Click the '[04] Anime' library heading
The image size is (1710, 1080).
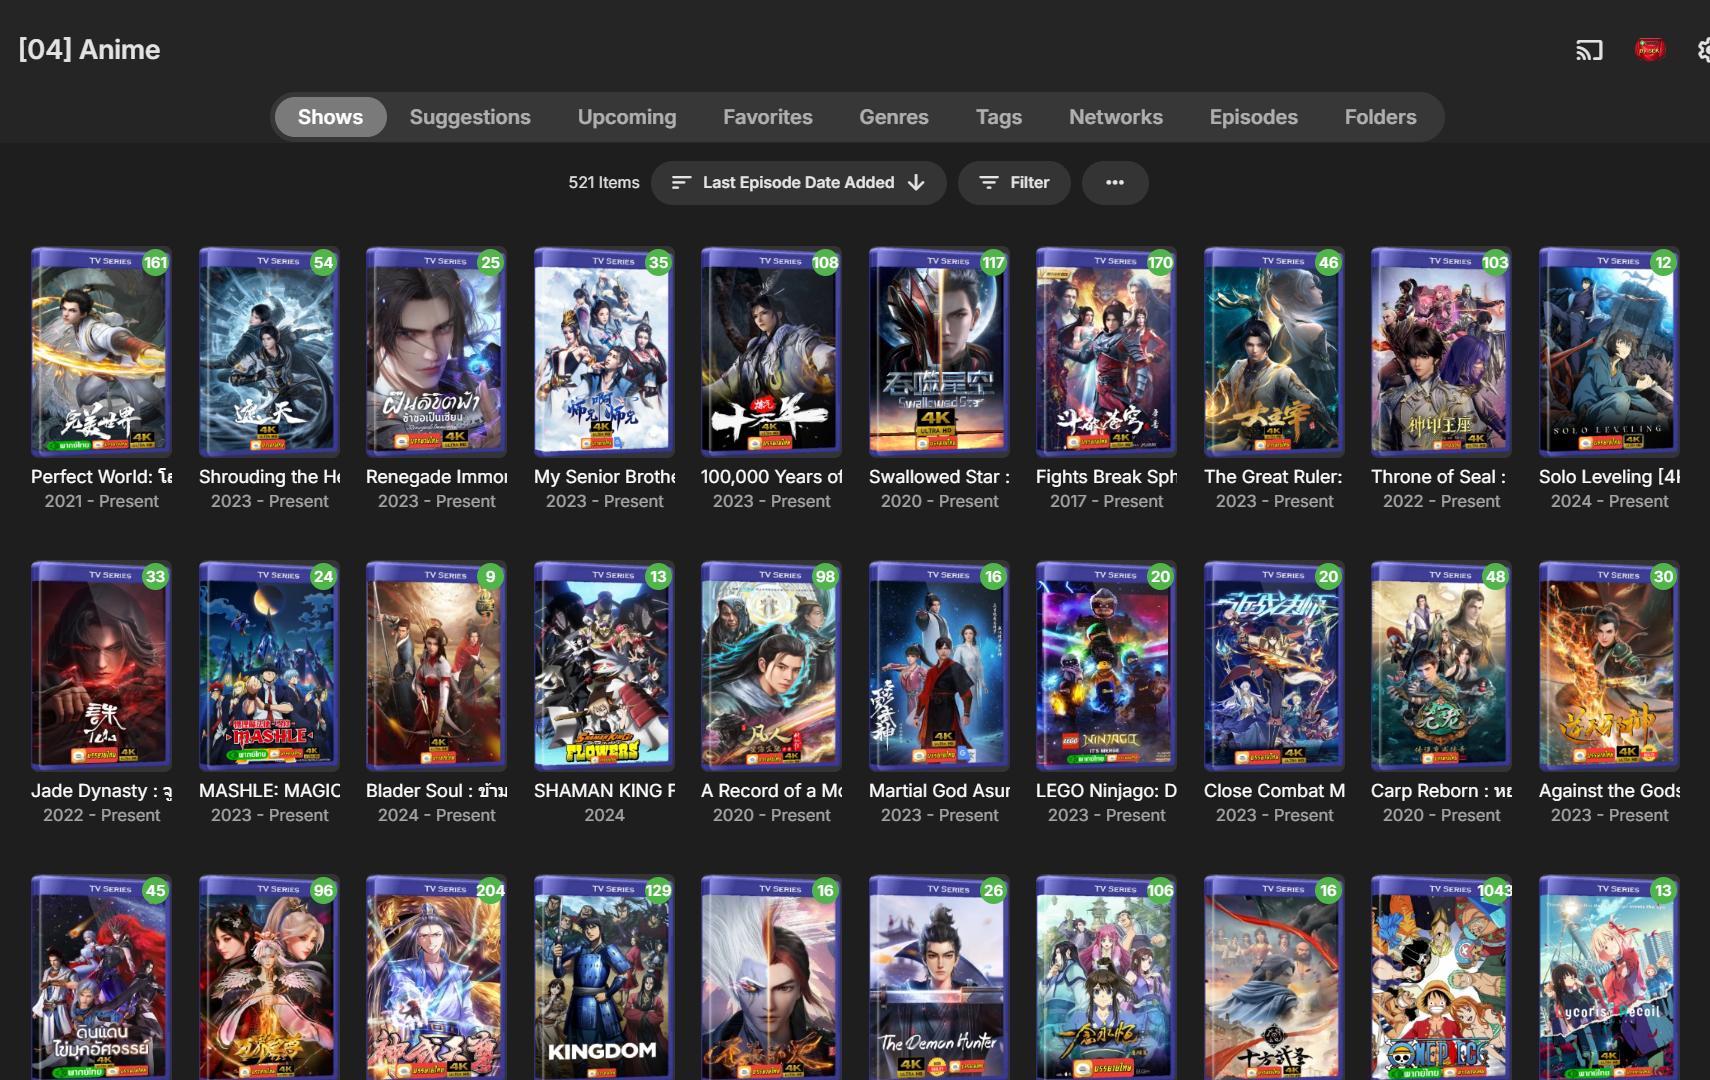coord(89,49)
